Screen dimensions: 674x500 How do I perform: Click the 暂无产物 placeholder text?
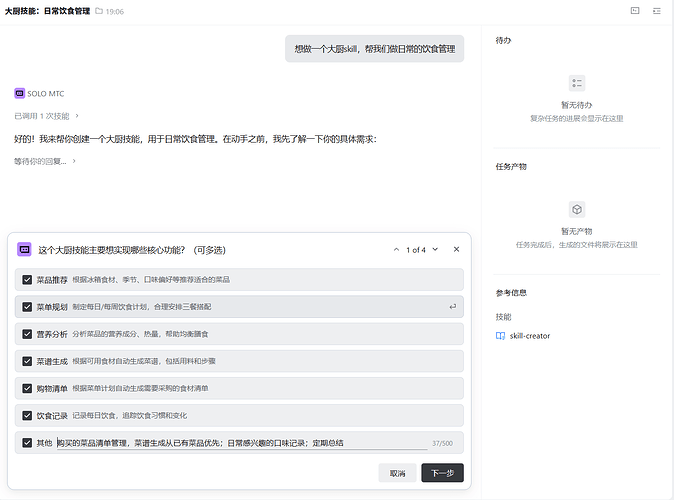coord(577,231)
